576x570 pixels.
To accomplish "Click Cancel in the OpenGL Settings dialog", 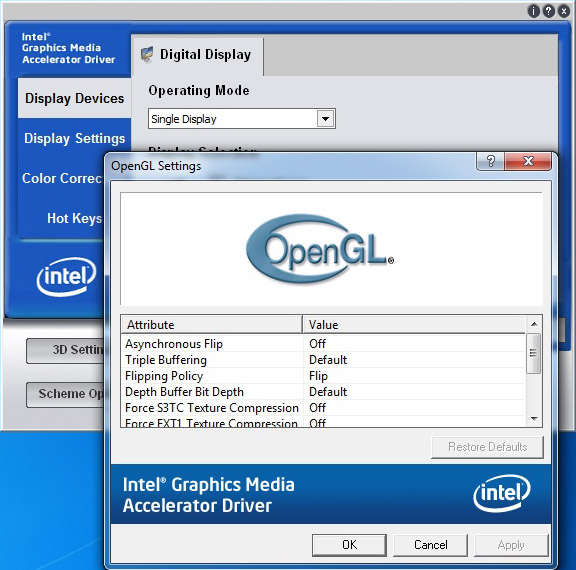I will [431, 545].
